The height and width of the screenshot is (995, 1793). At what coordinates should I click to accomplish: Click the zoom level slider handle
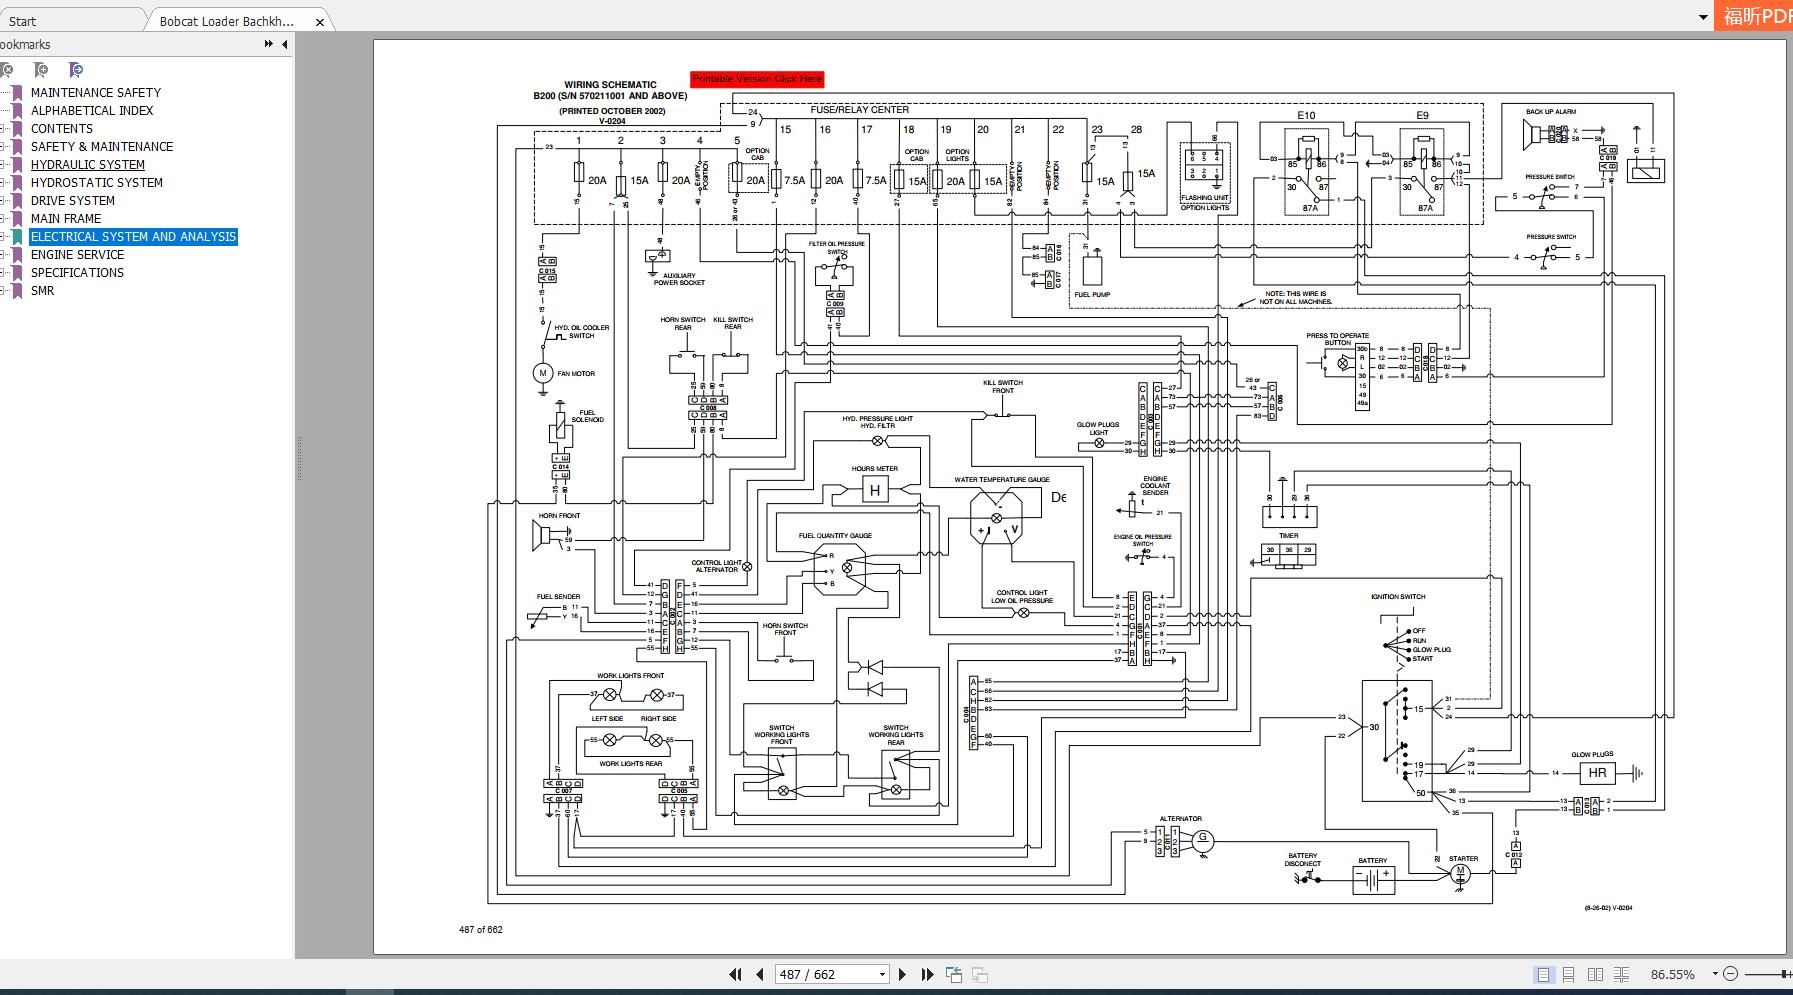tap(1782, 972)
